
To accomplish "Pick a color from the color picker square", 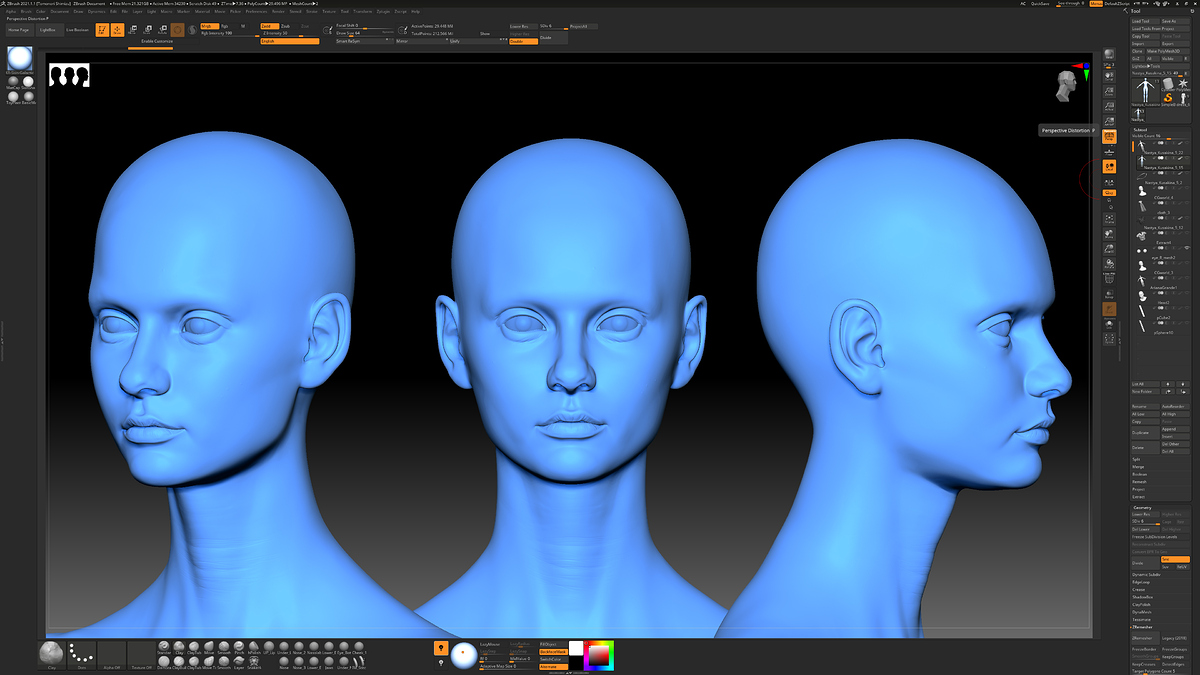I will (x=599, y=656).
